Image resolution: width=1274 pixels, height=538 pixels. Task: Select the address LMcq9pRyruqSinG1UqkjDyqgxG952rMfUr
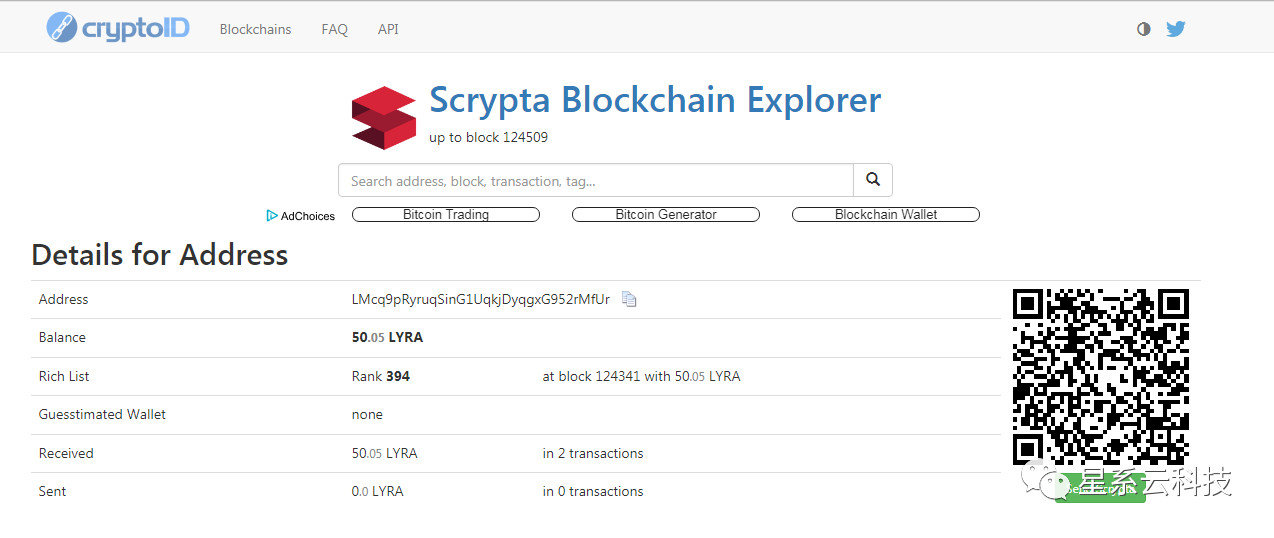[x=481, y=299]
